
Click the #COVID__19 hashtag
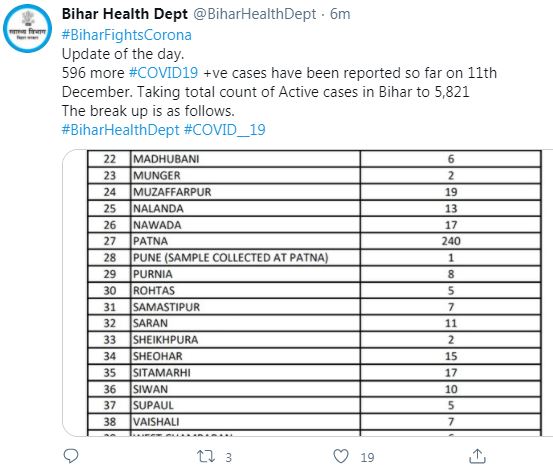click(x=225, y=130)
